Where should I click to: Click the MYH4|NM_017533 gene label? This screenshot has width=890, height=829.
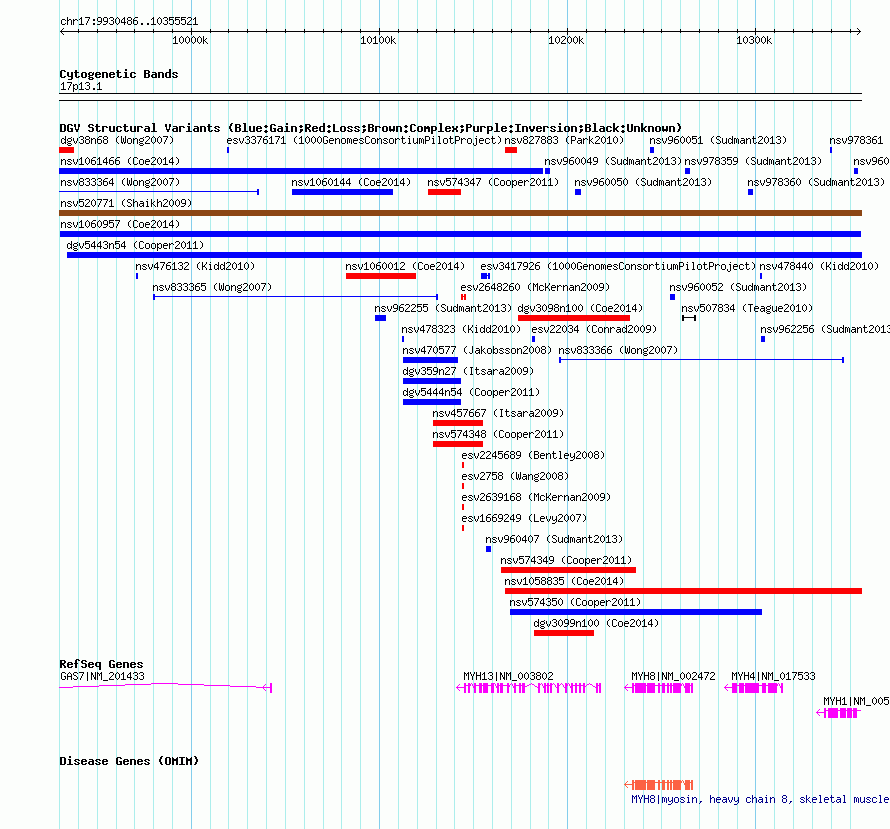(x=773, y=676)
